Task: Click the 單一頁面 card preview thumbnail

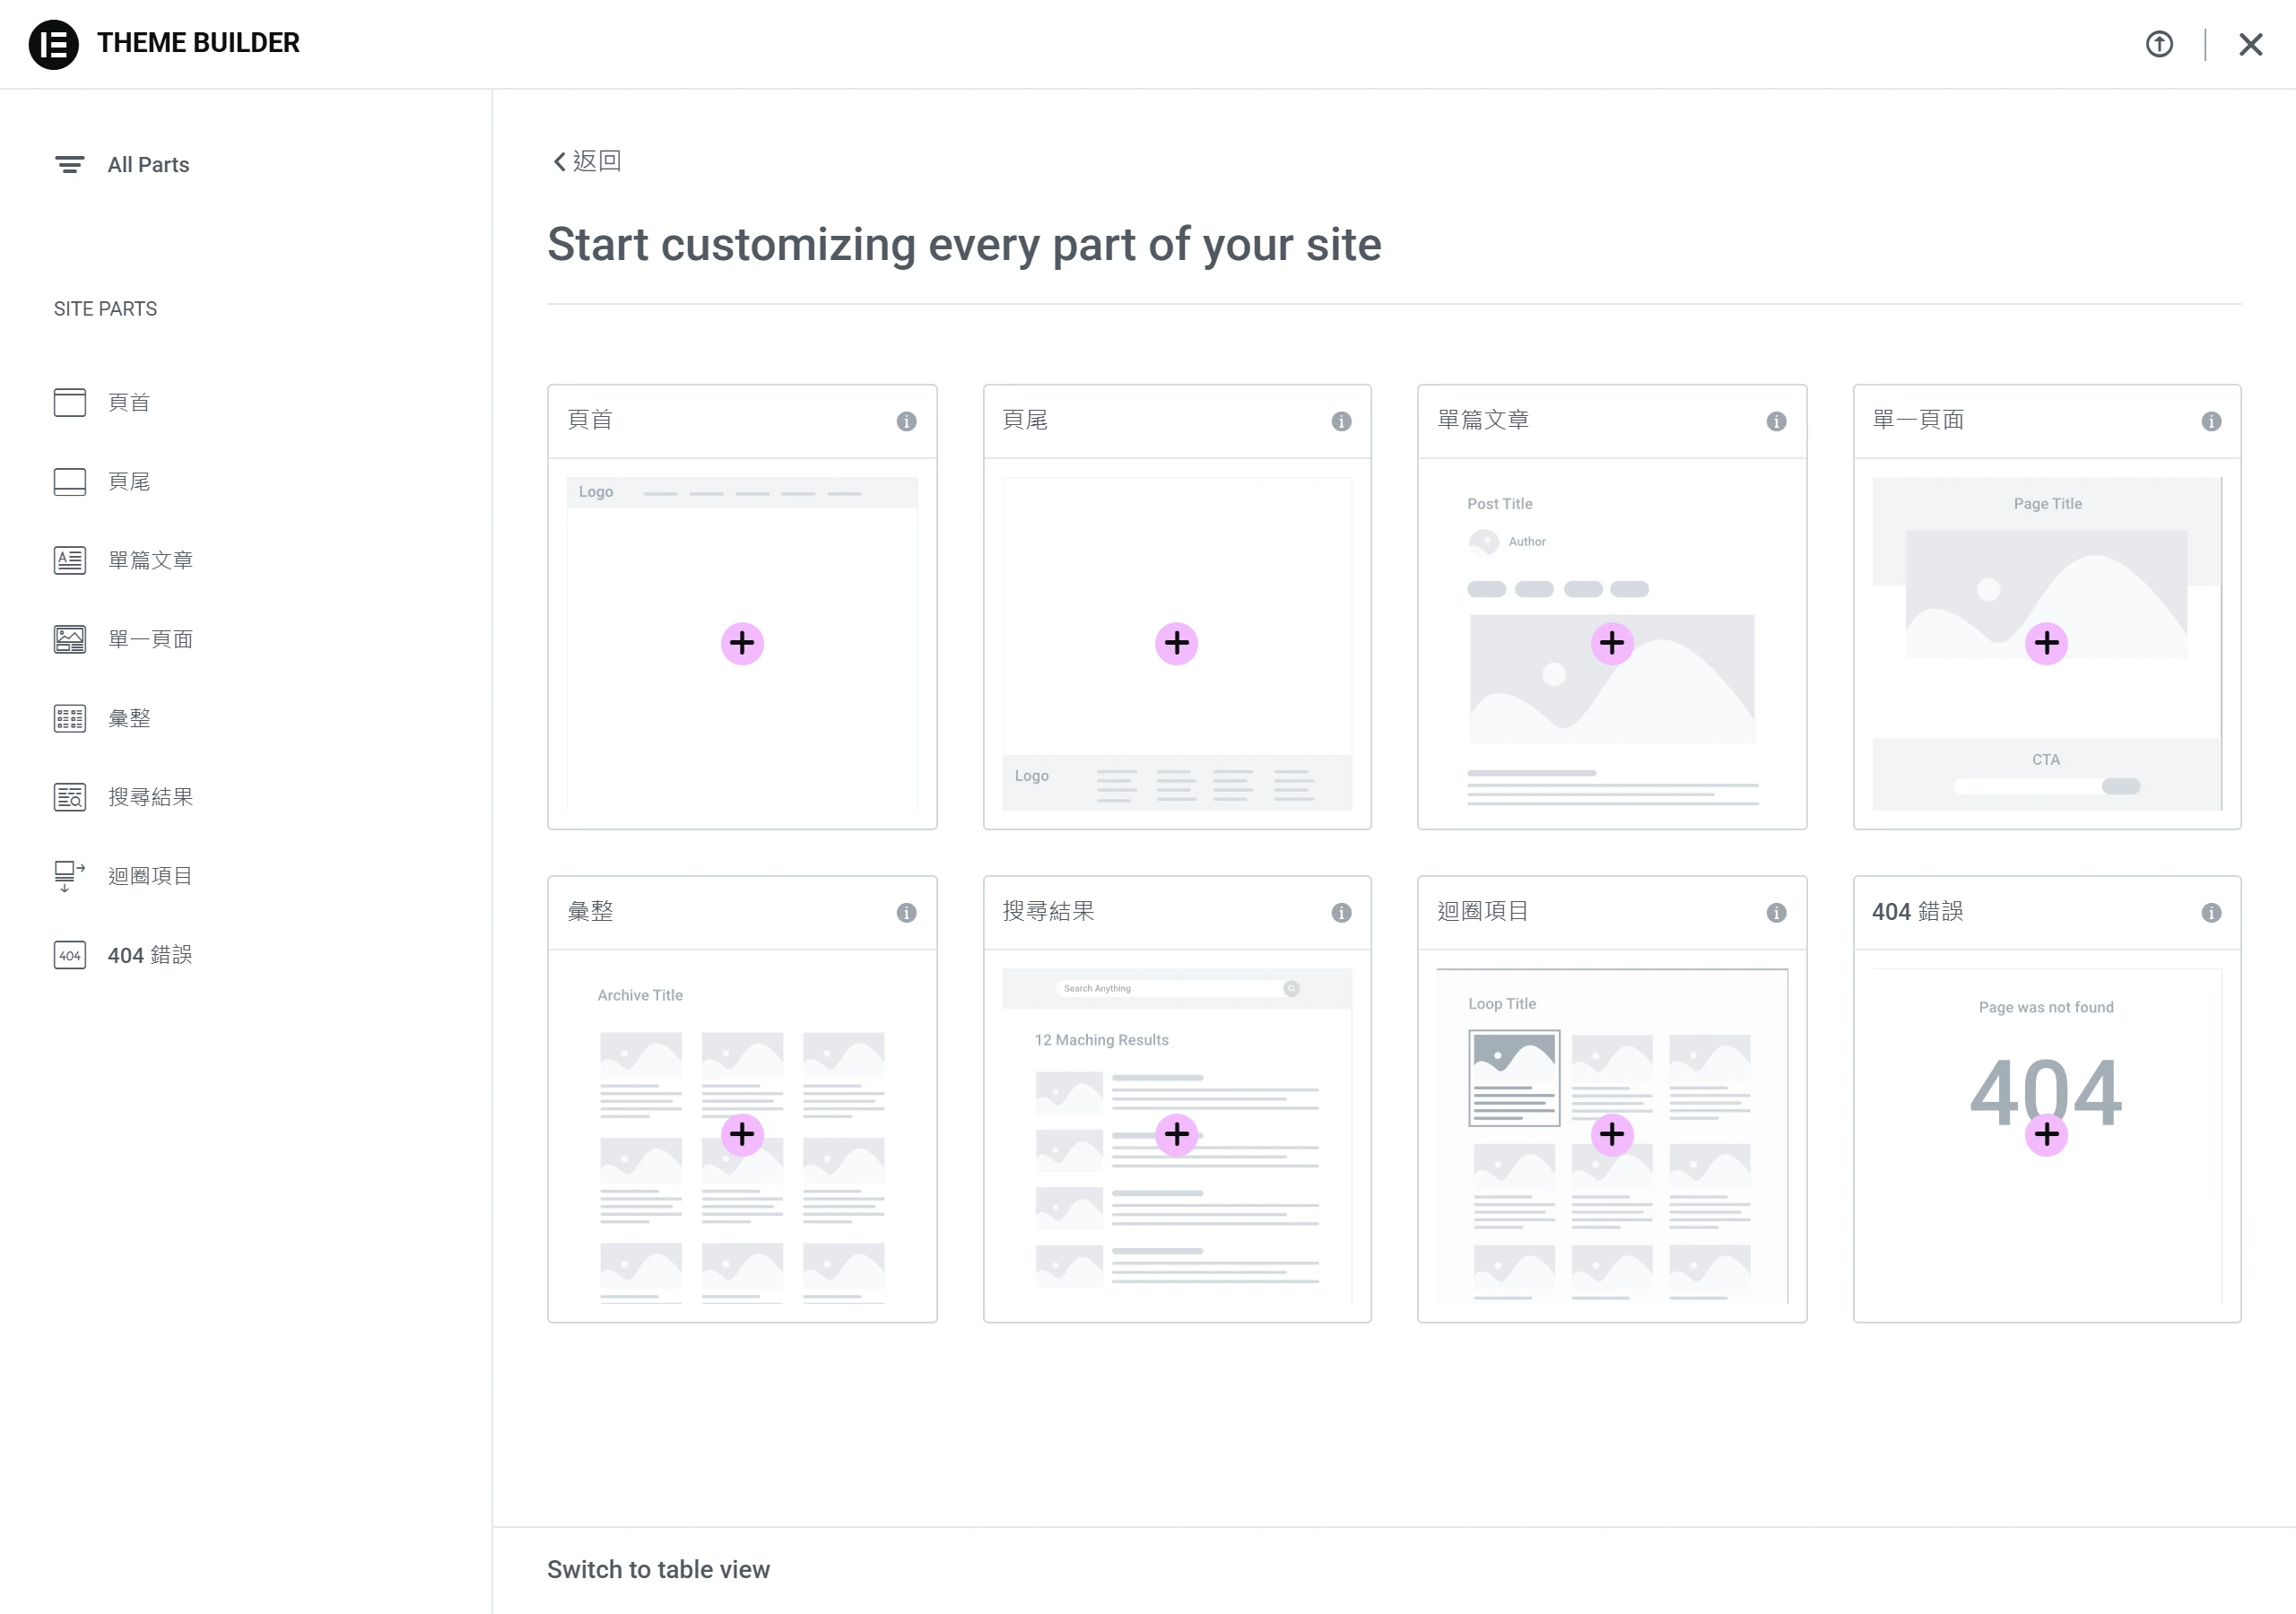Action: pyautogui.click(x=2046, y=643)
